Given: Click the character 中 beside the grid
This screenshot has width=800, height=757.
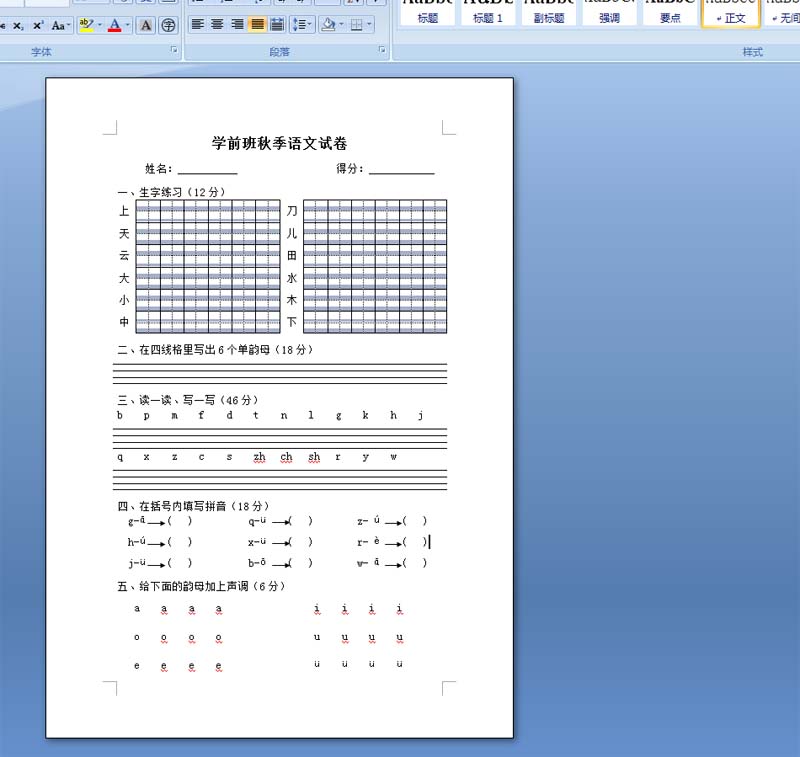Looking at the screenshot, I should pos(124,322).
